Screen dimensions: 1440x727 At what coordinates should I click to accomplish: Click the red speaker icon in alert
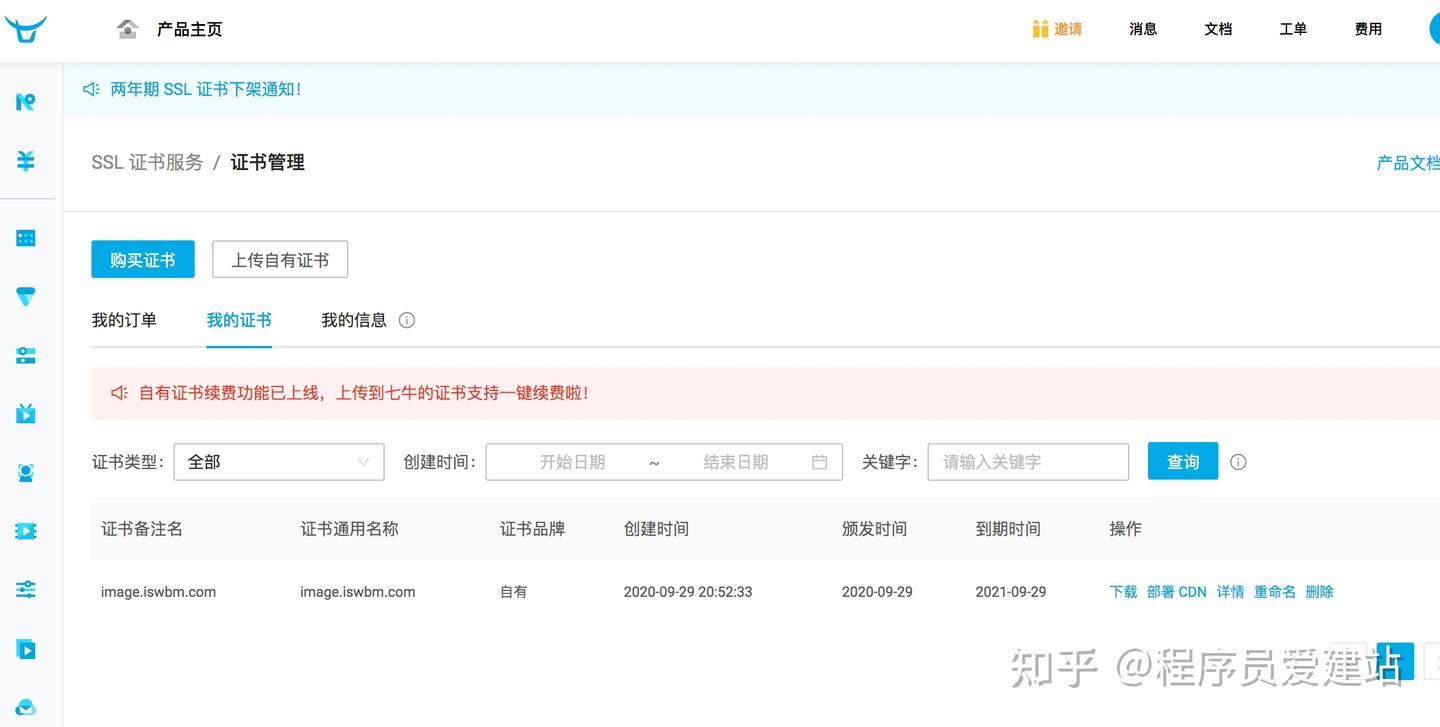tap(119, 393)
